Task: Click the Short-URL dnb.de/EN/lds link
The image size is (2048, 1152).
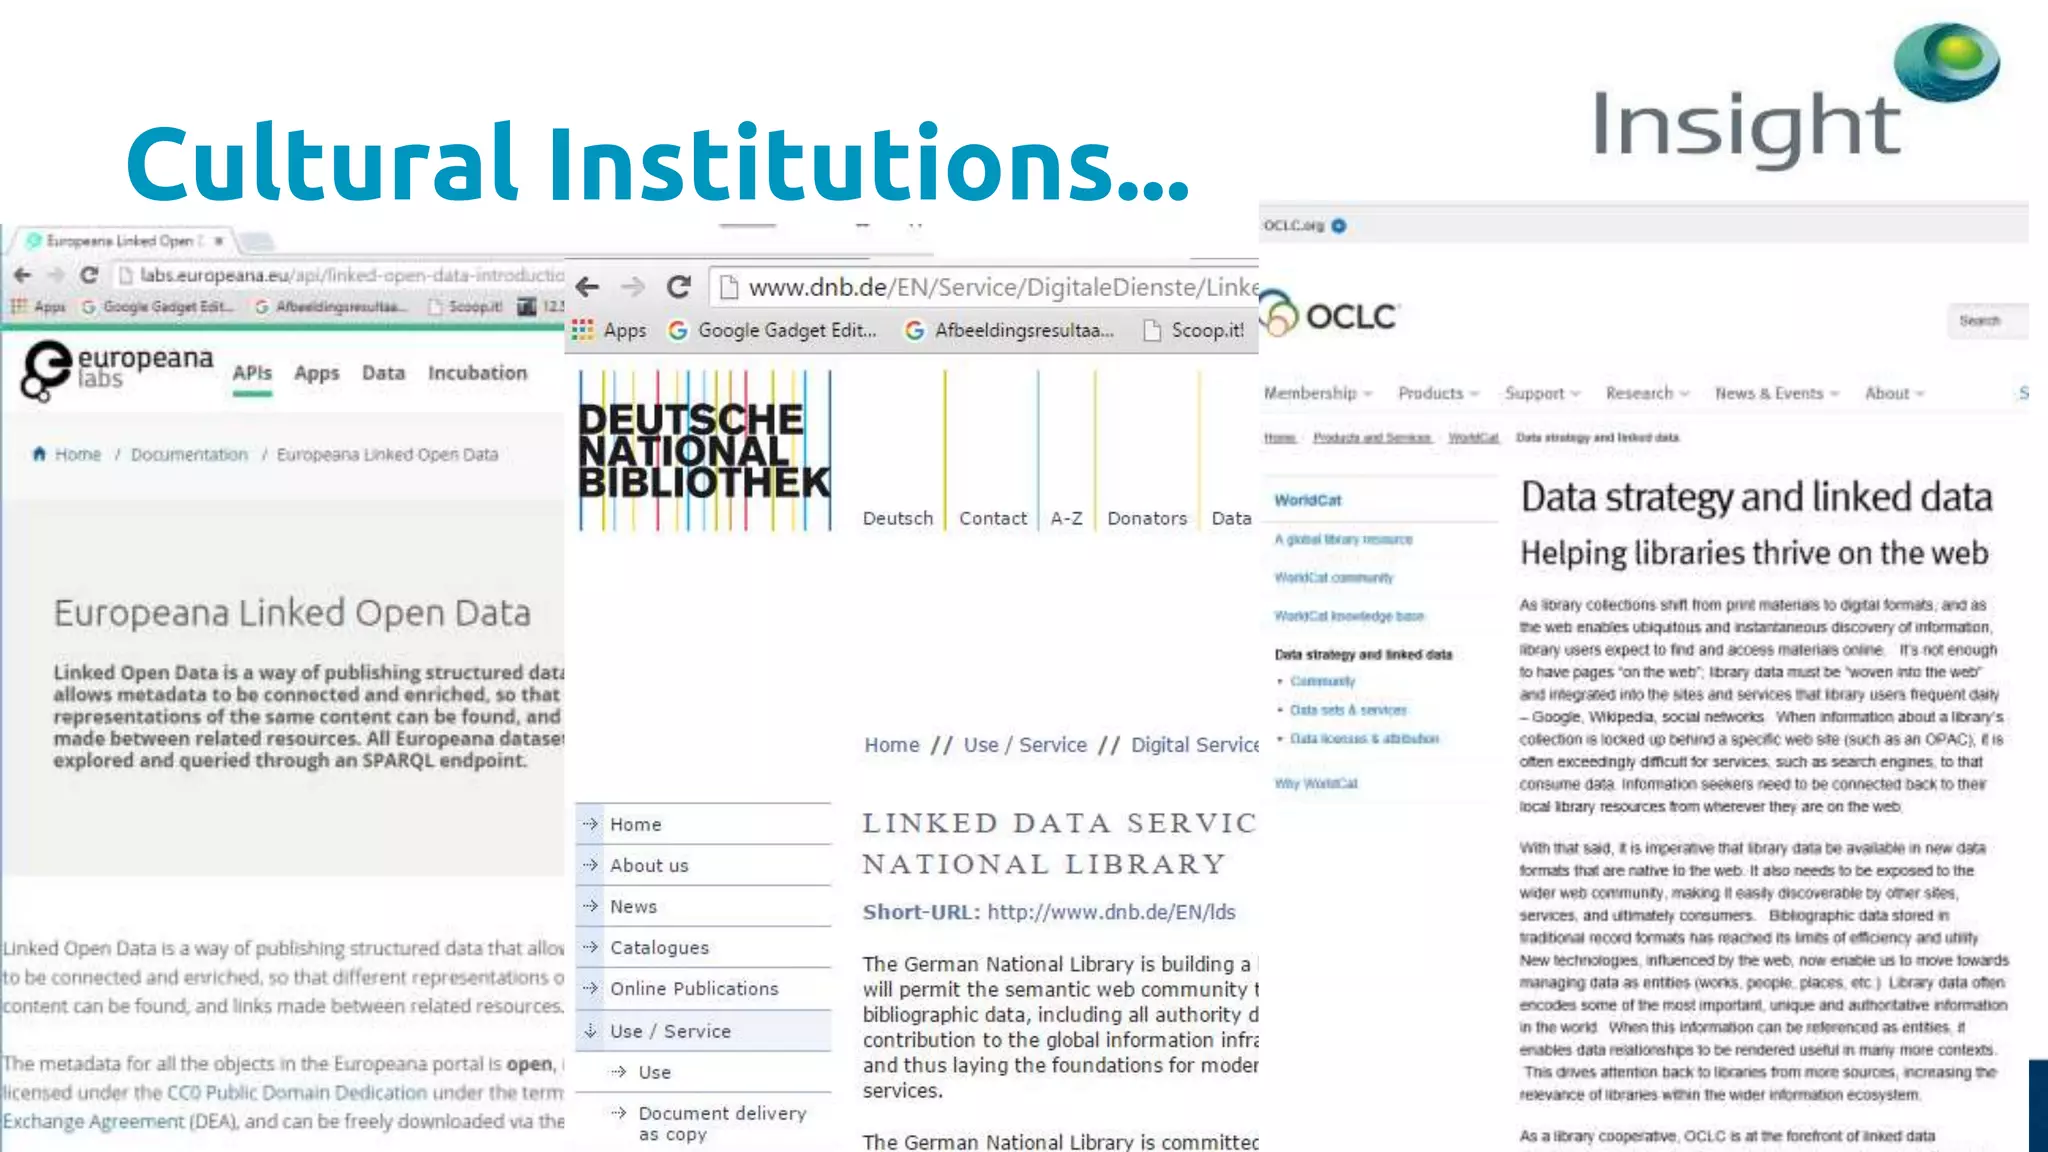Action: [1111, 912]
